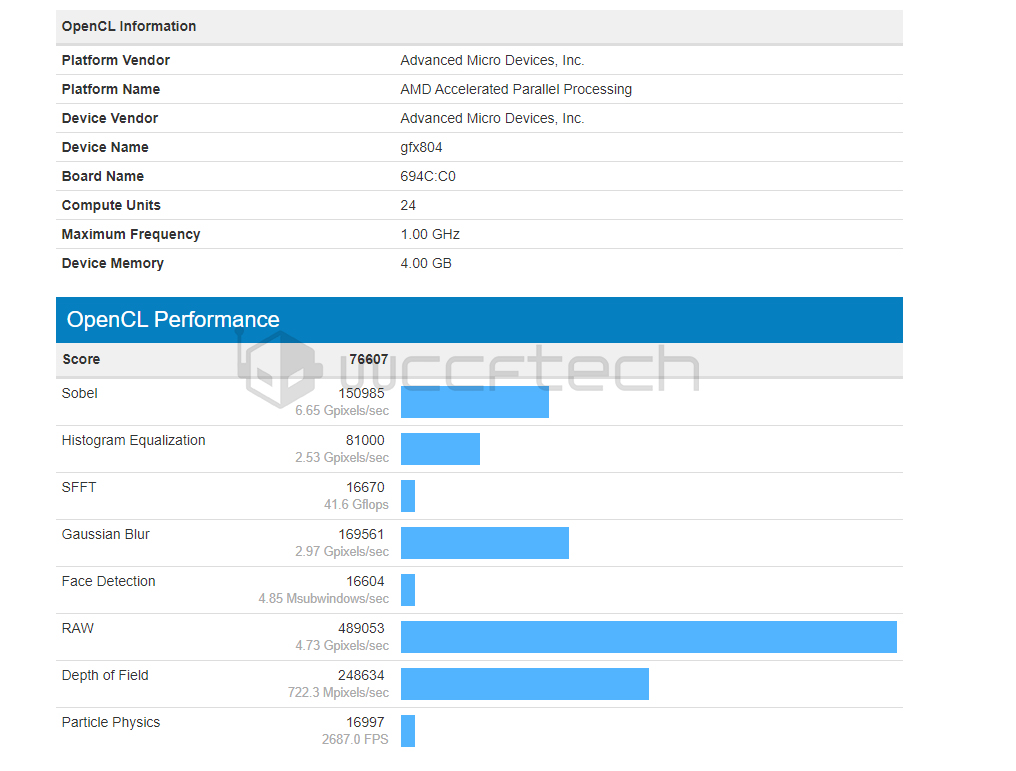
Task: Click the Gaussian Blur score bar
Action: [485, 543]
